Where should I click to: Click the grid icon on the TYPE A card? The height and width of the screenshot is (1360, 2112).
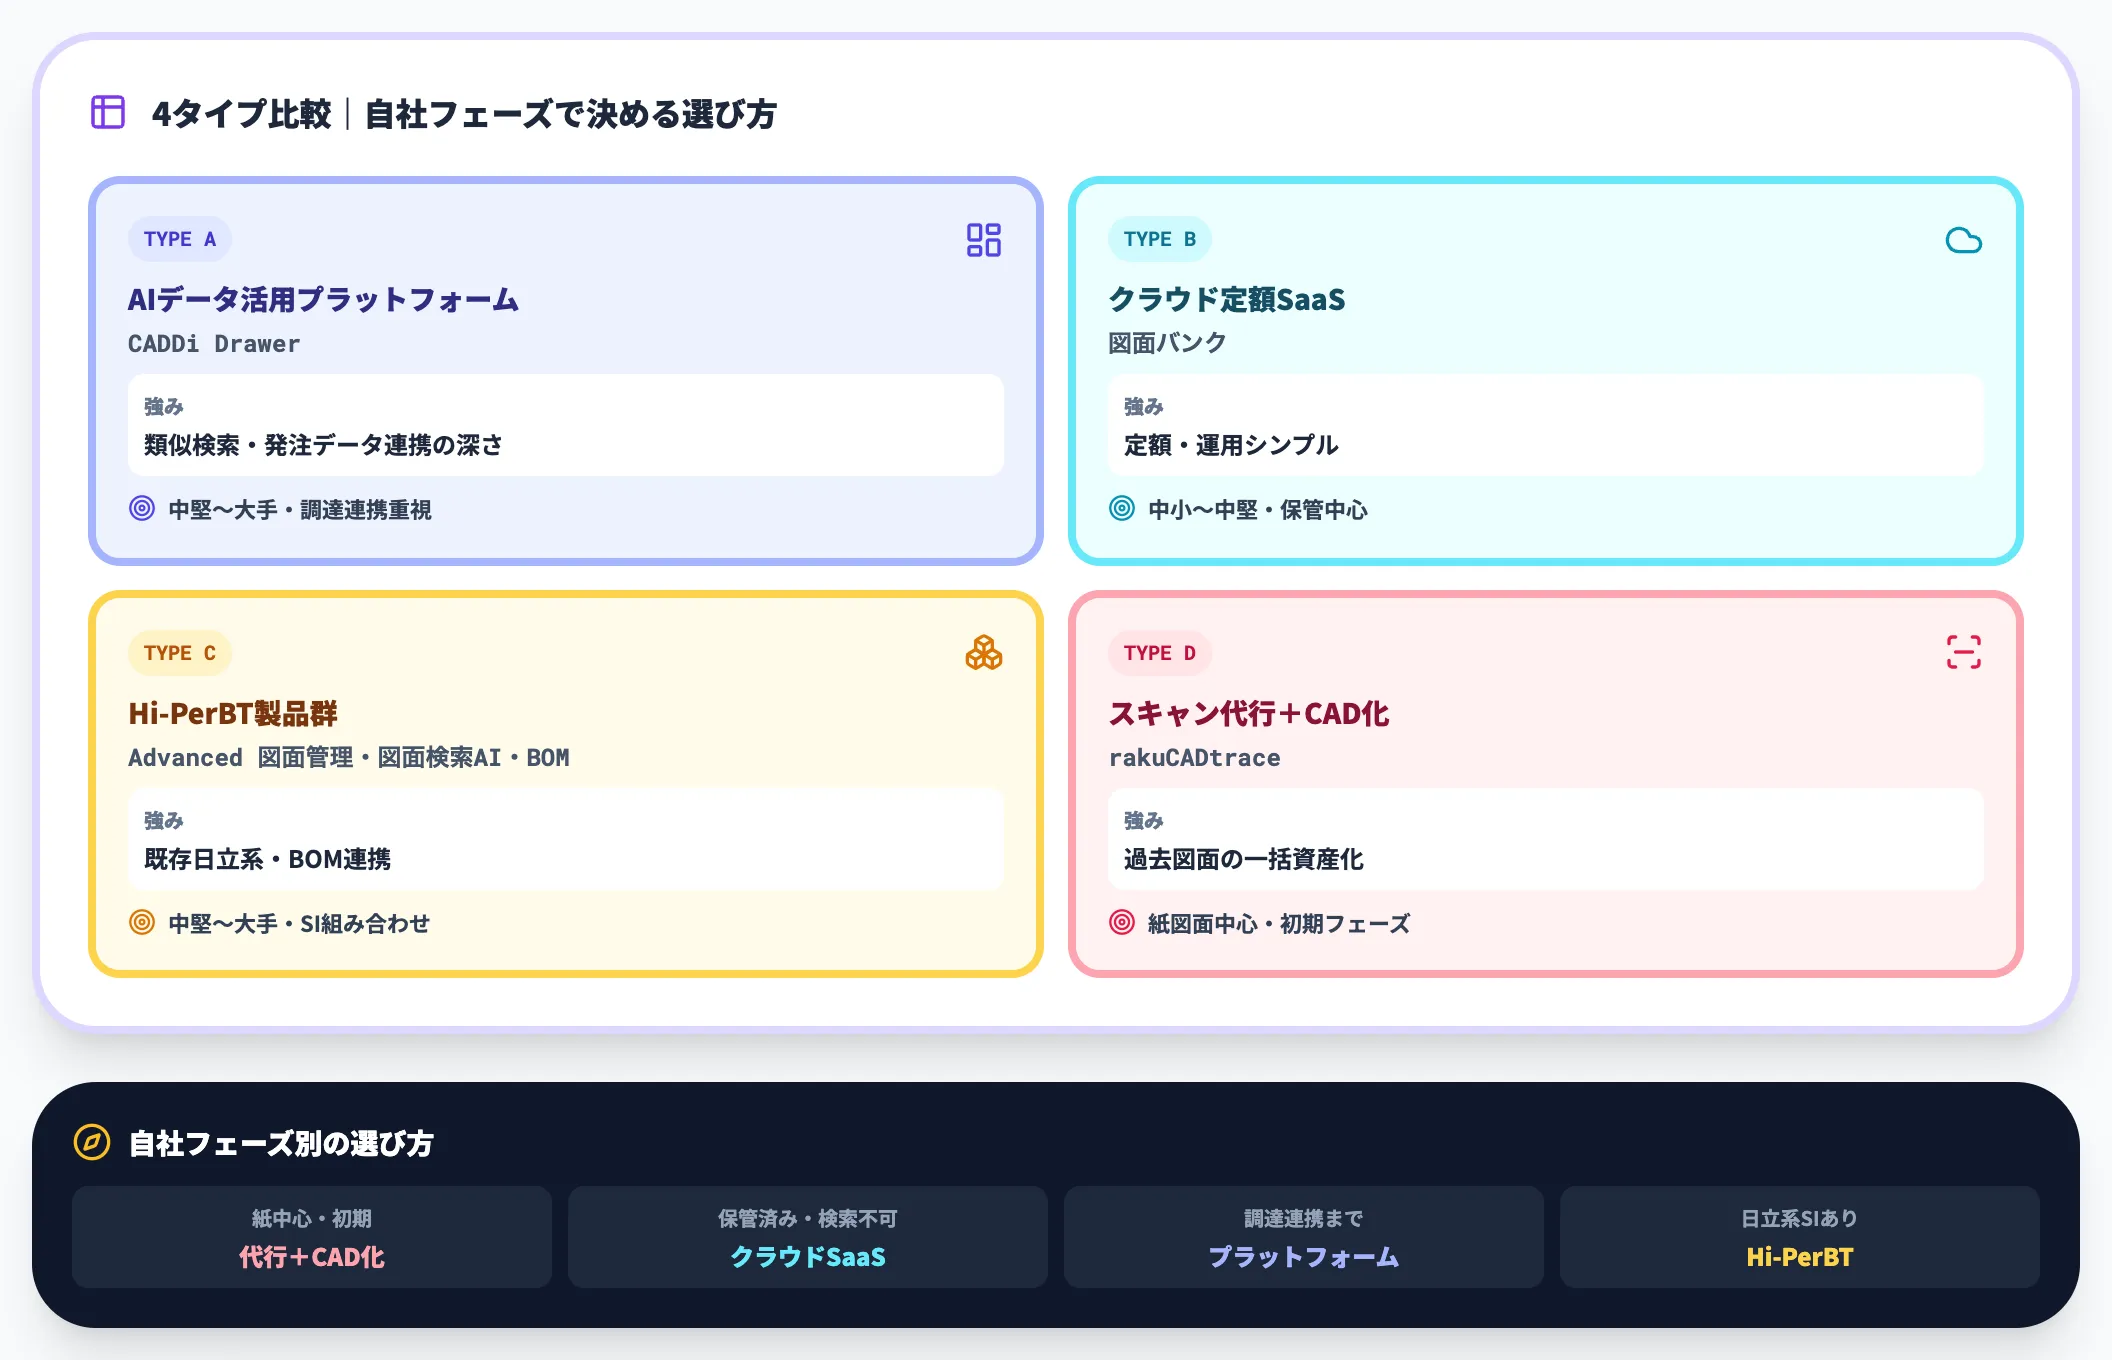coord(983,240)
